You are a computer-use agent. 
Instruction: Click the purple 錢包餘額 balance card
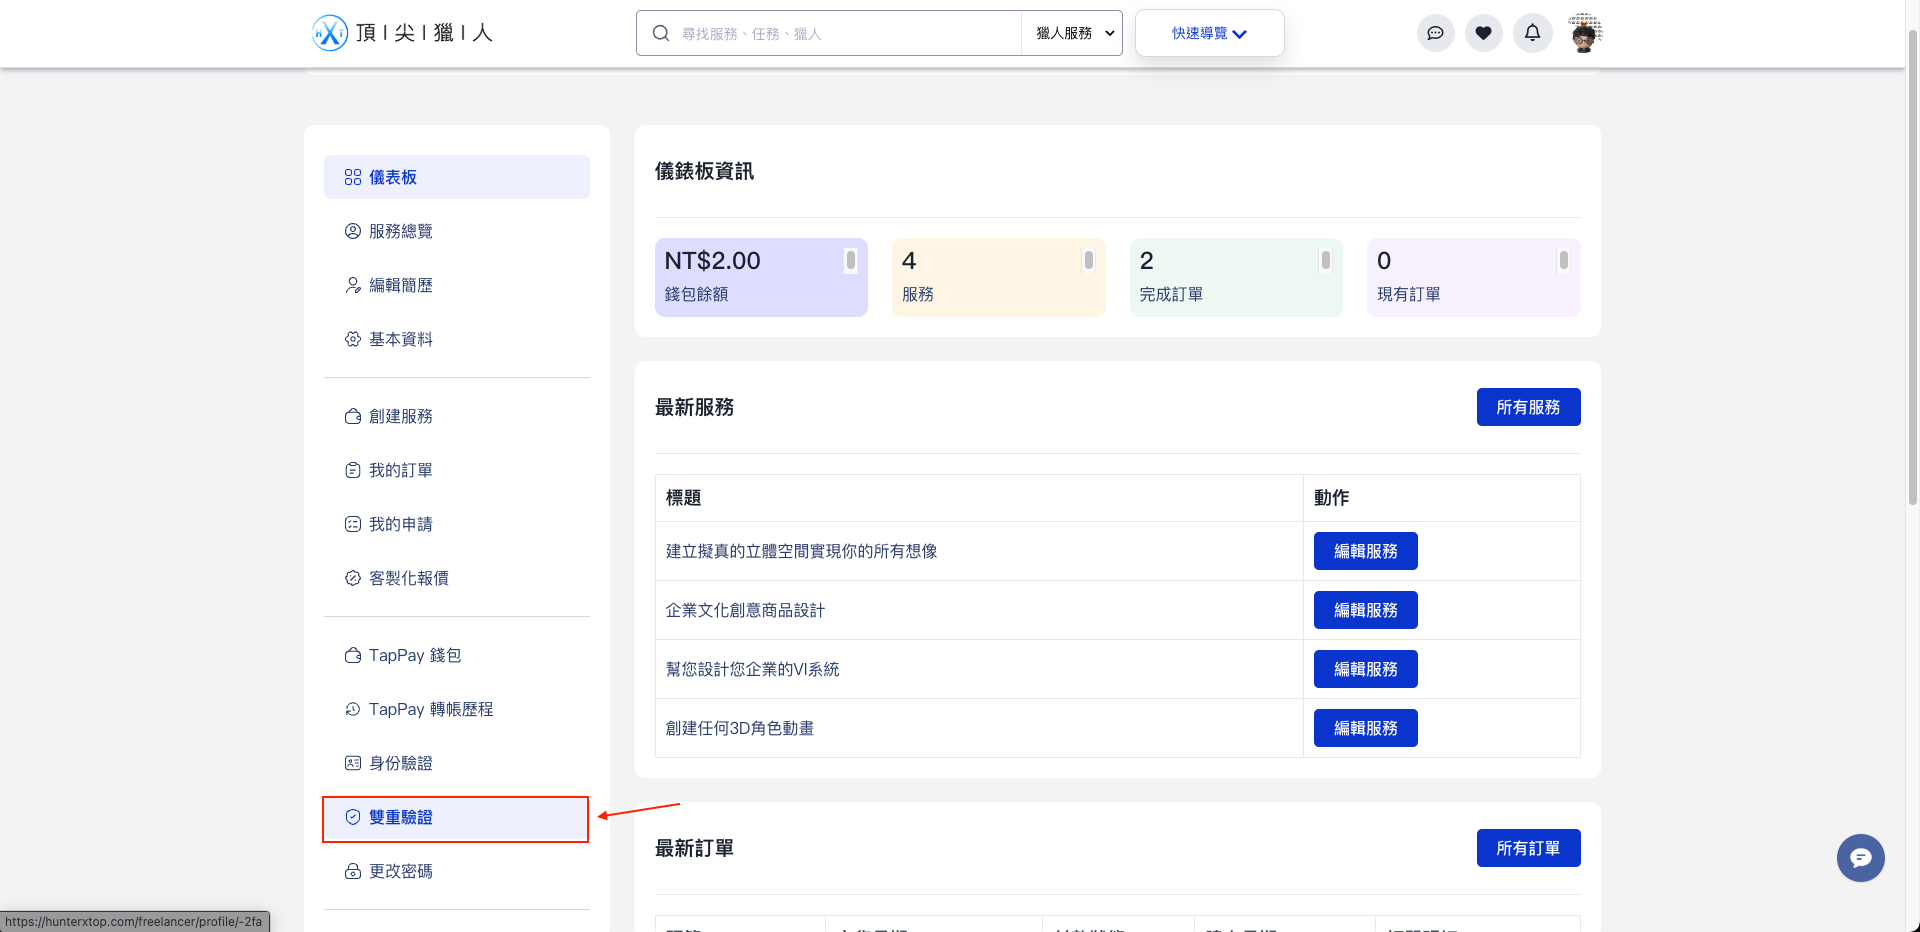(760, 277)
